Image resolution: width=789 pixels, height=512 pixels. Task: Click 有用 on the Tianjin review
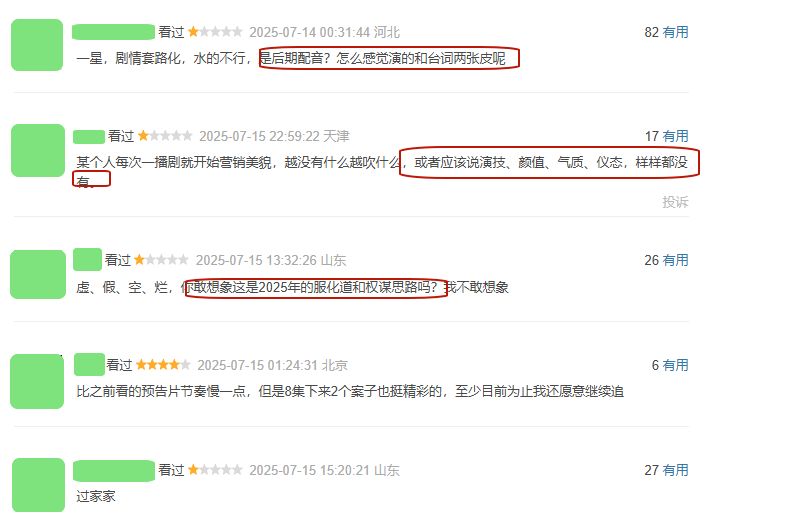[675, 136]
